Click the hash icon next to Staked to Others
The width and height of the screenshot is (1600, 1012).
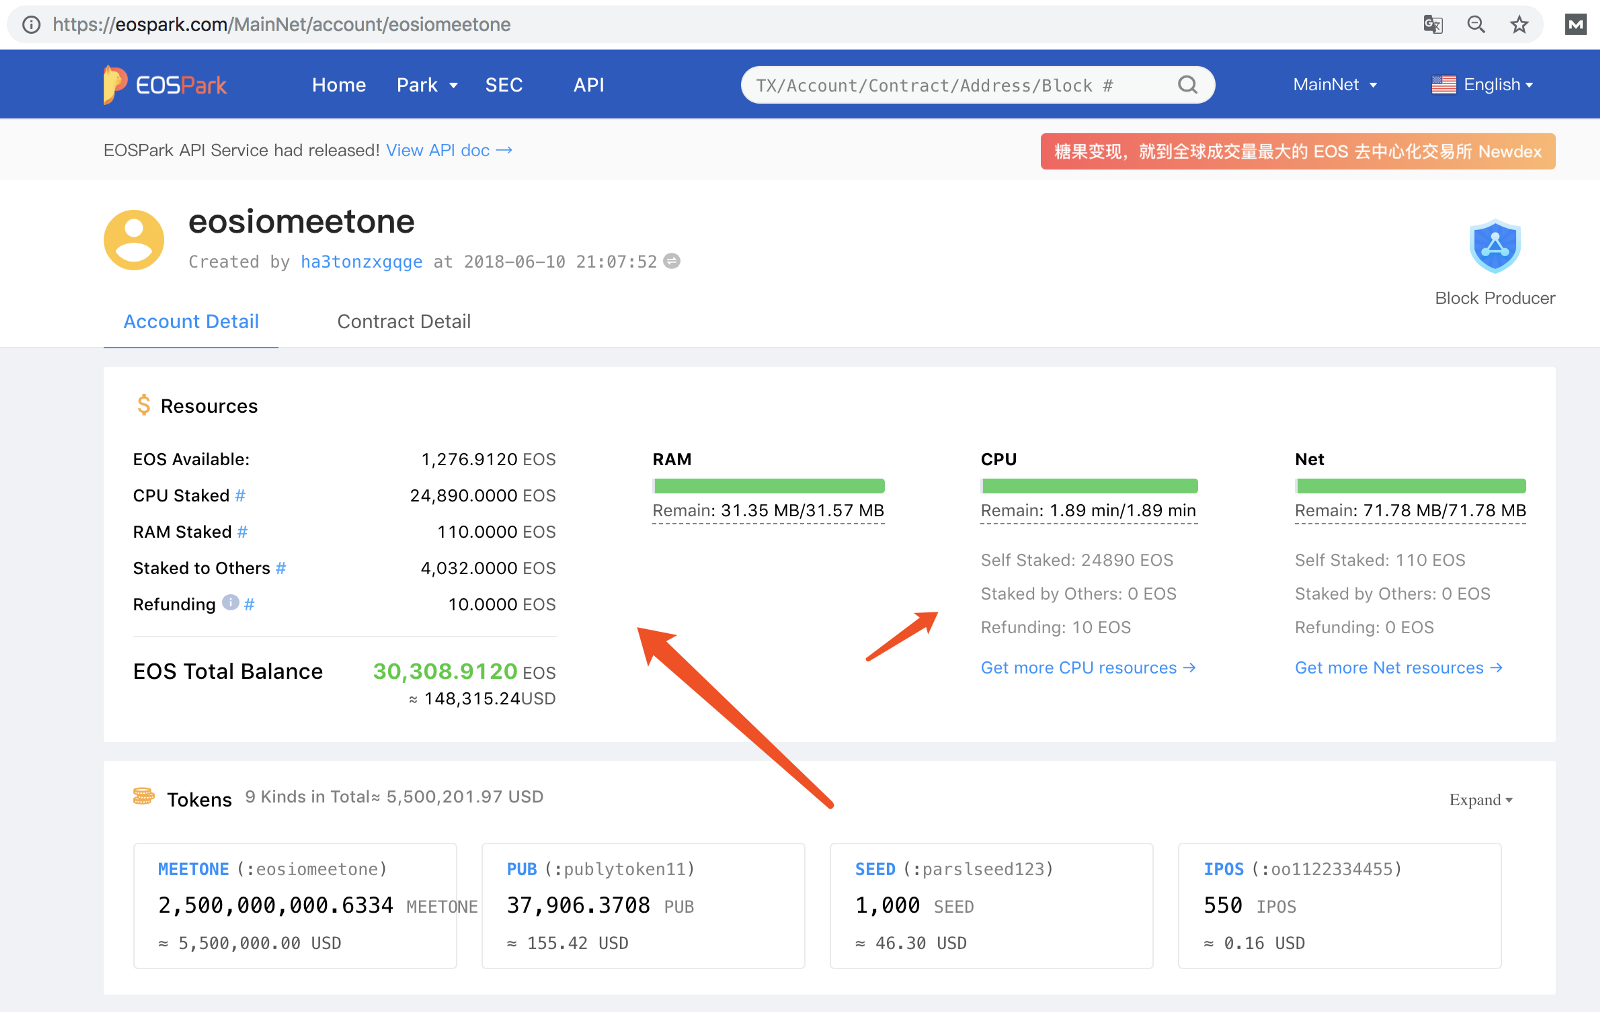pos(281,568)
